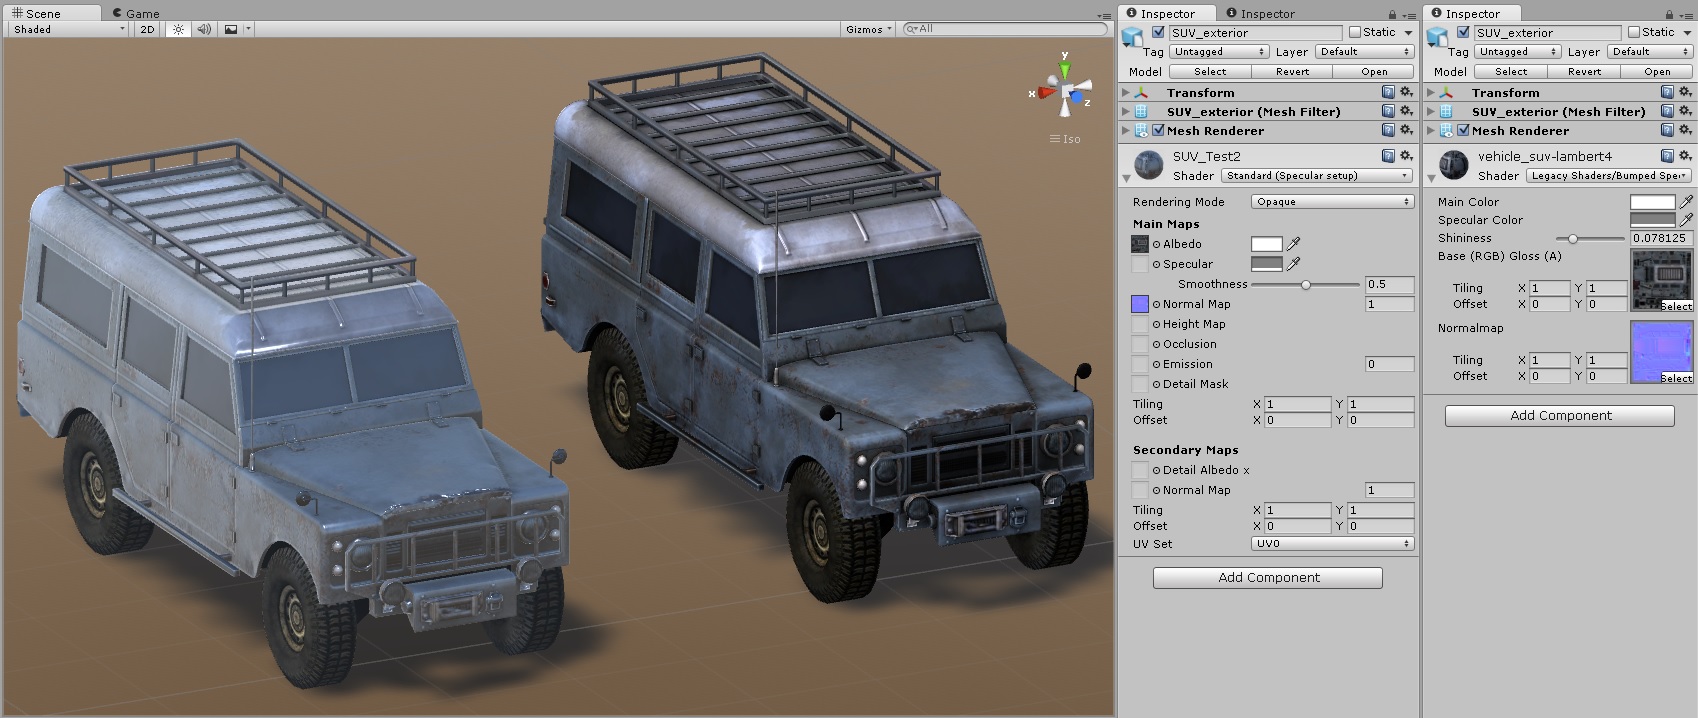Open middle Inspector panel options menu
1698x718 pixels.
coord(1408,14)
